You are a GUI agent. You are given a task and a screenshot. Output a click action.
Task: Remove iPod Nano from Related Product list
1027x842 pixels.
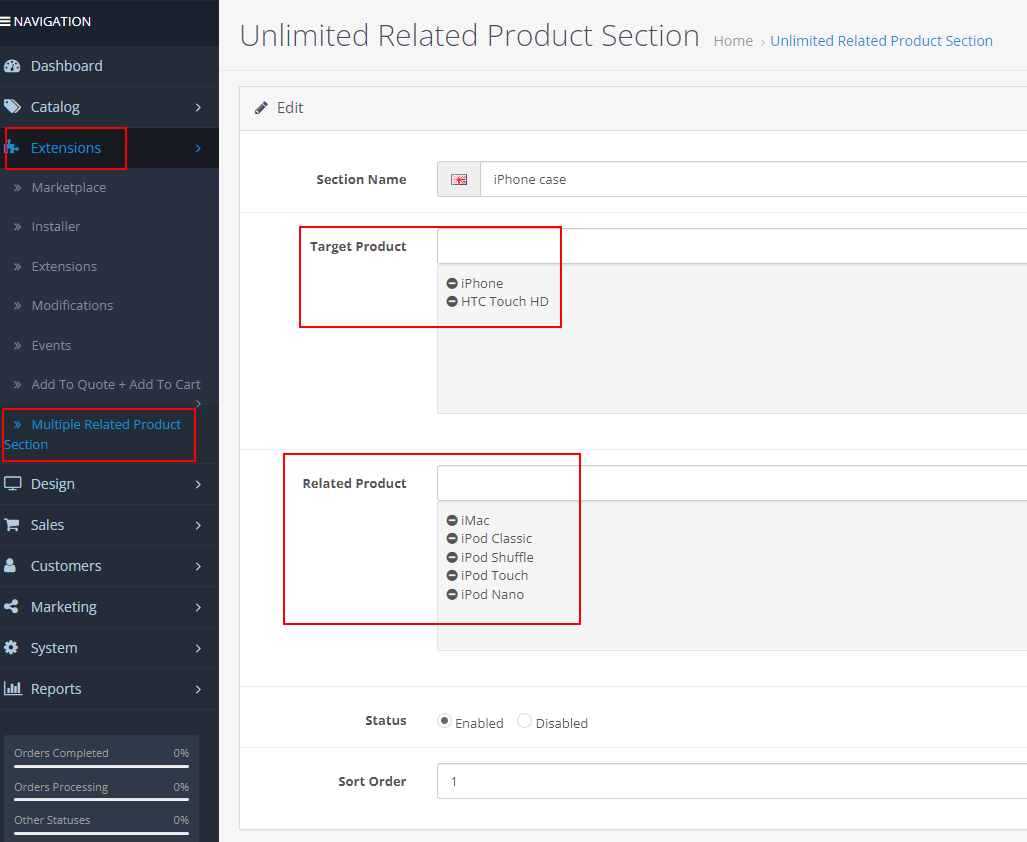click(x=452, y=595)
